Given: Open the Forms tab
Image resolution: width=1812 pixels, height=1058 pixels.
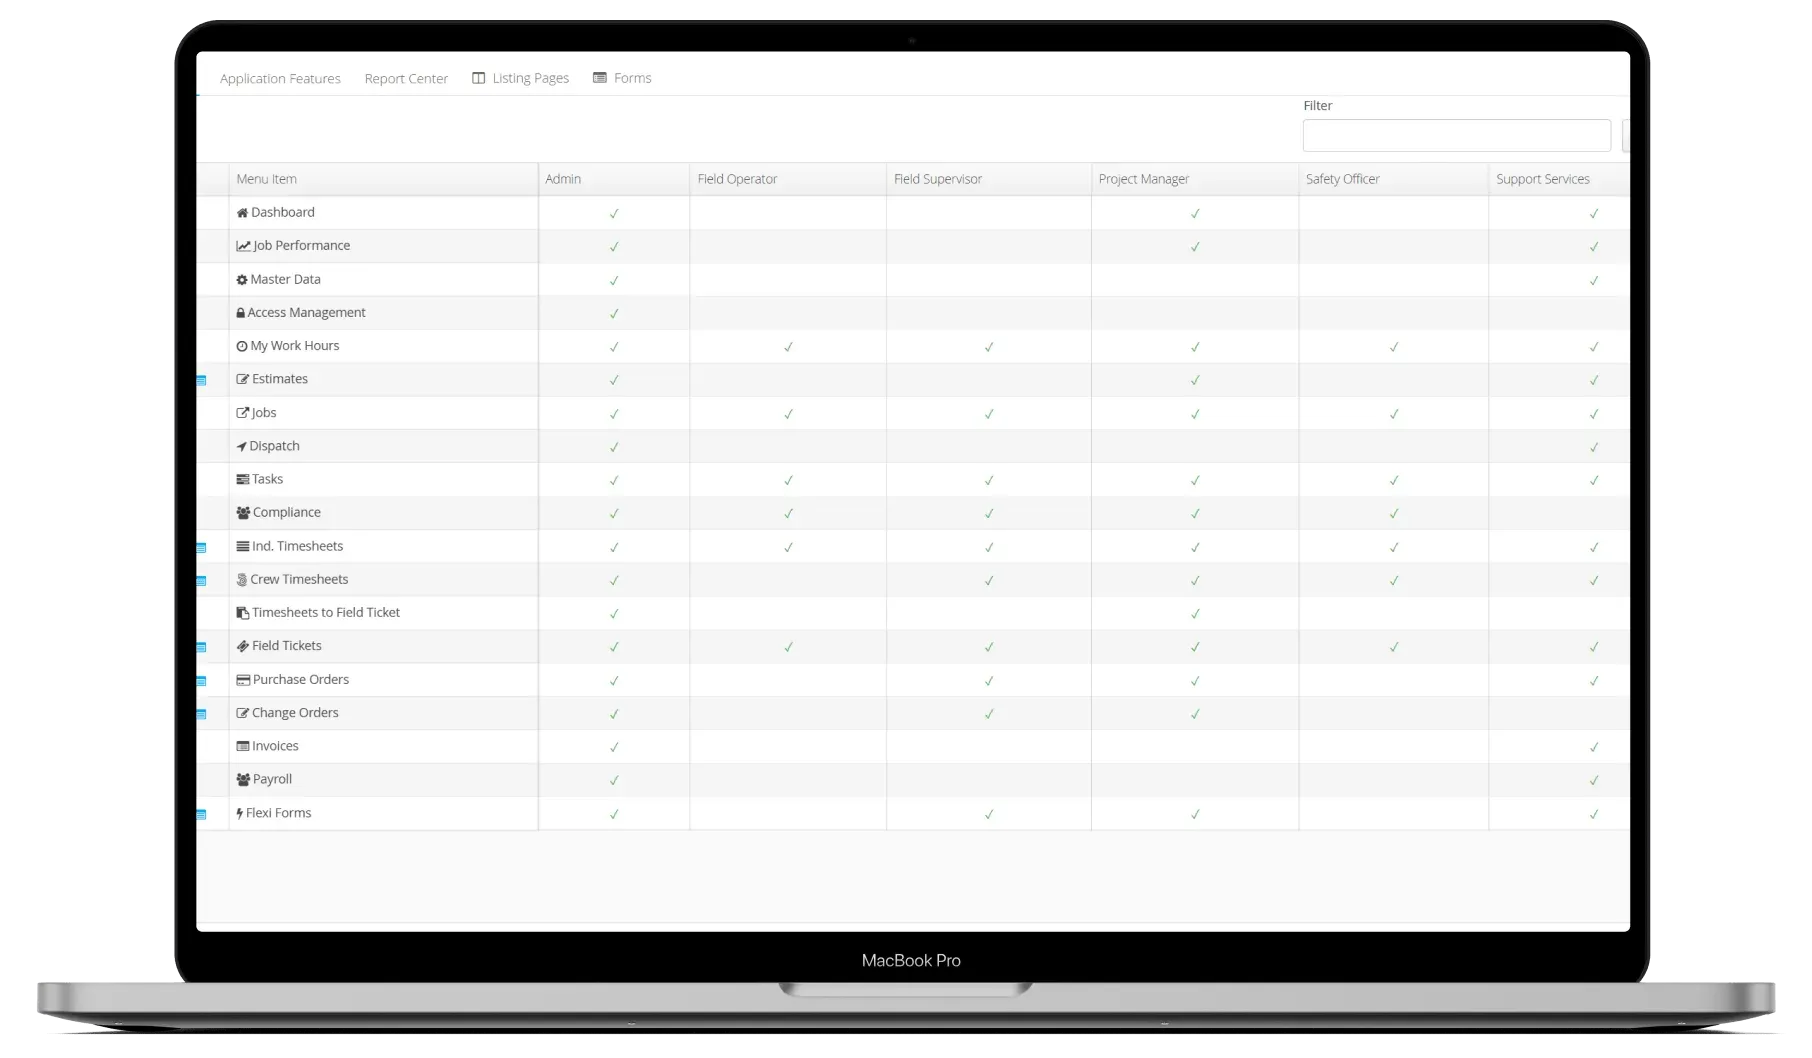Looking at the screenshot, I should tap(631, 77).
